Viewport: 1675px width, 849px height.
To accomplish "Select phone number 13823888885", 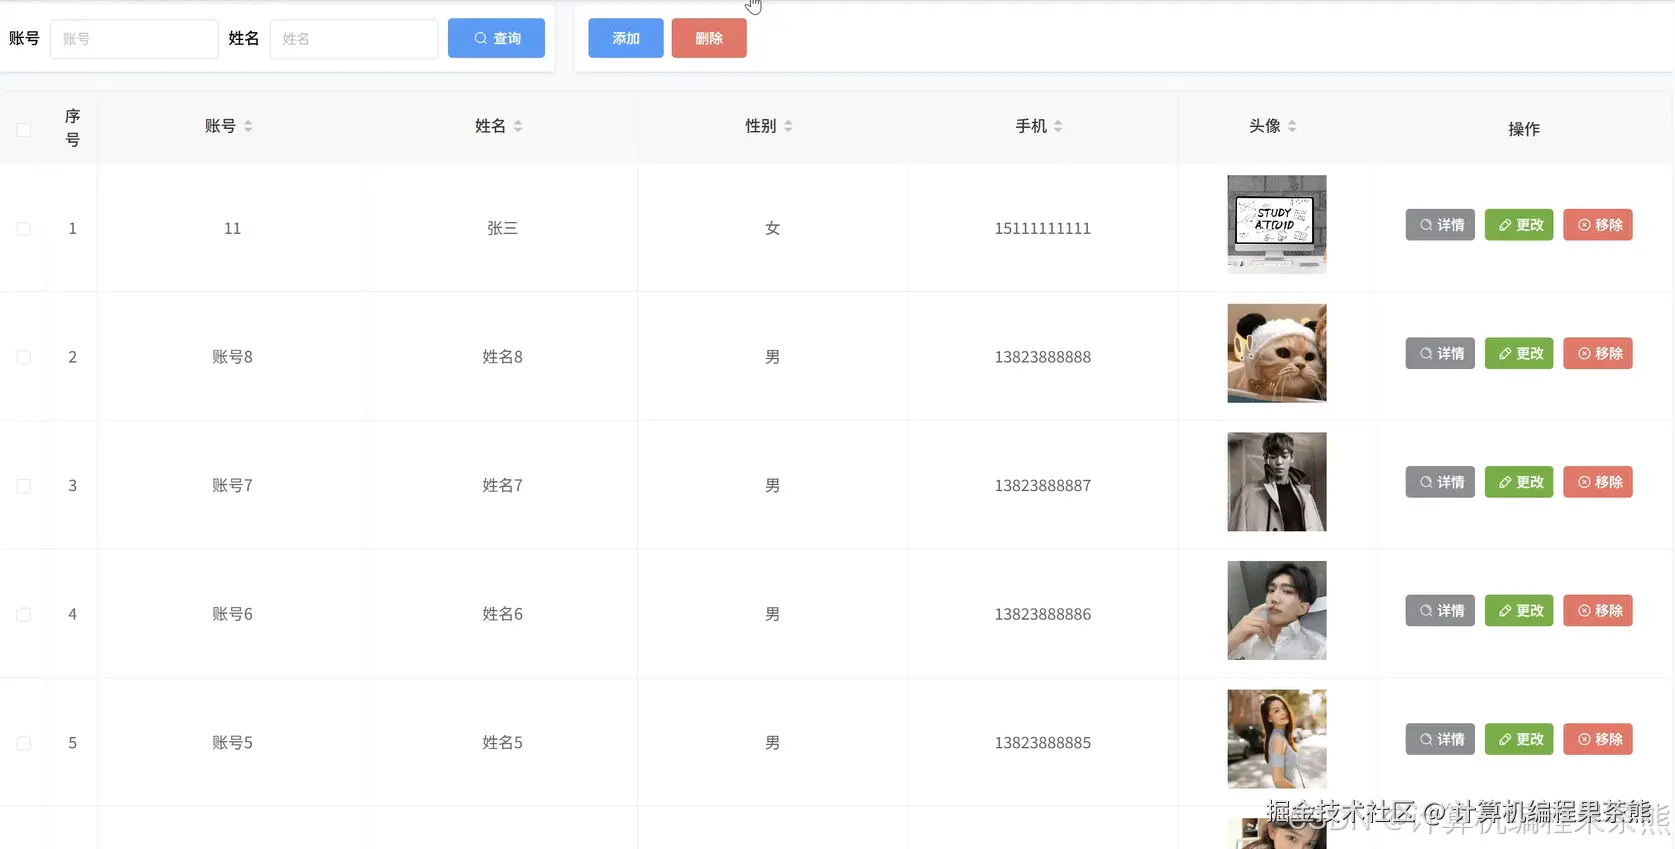I will point(1043,743).
